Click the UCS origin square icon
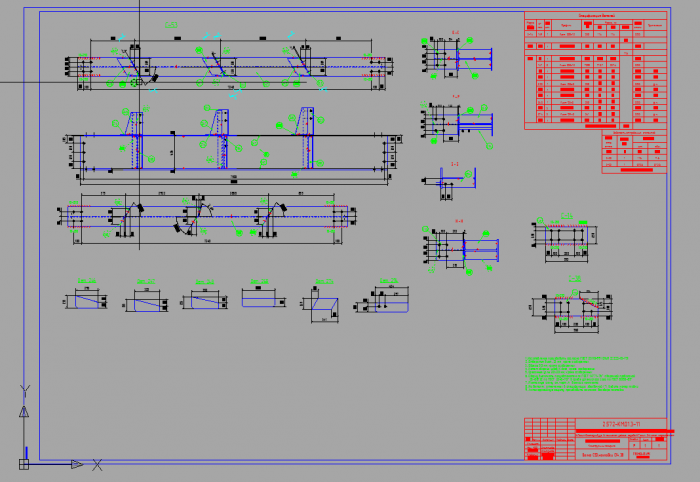The height and width of the screenshot is (482, 700). [24, 464]
